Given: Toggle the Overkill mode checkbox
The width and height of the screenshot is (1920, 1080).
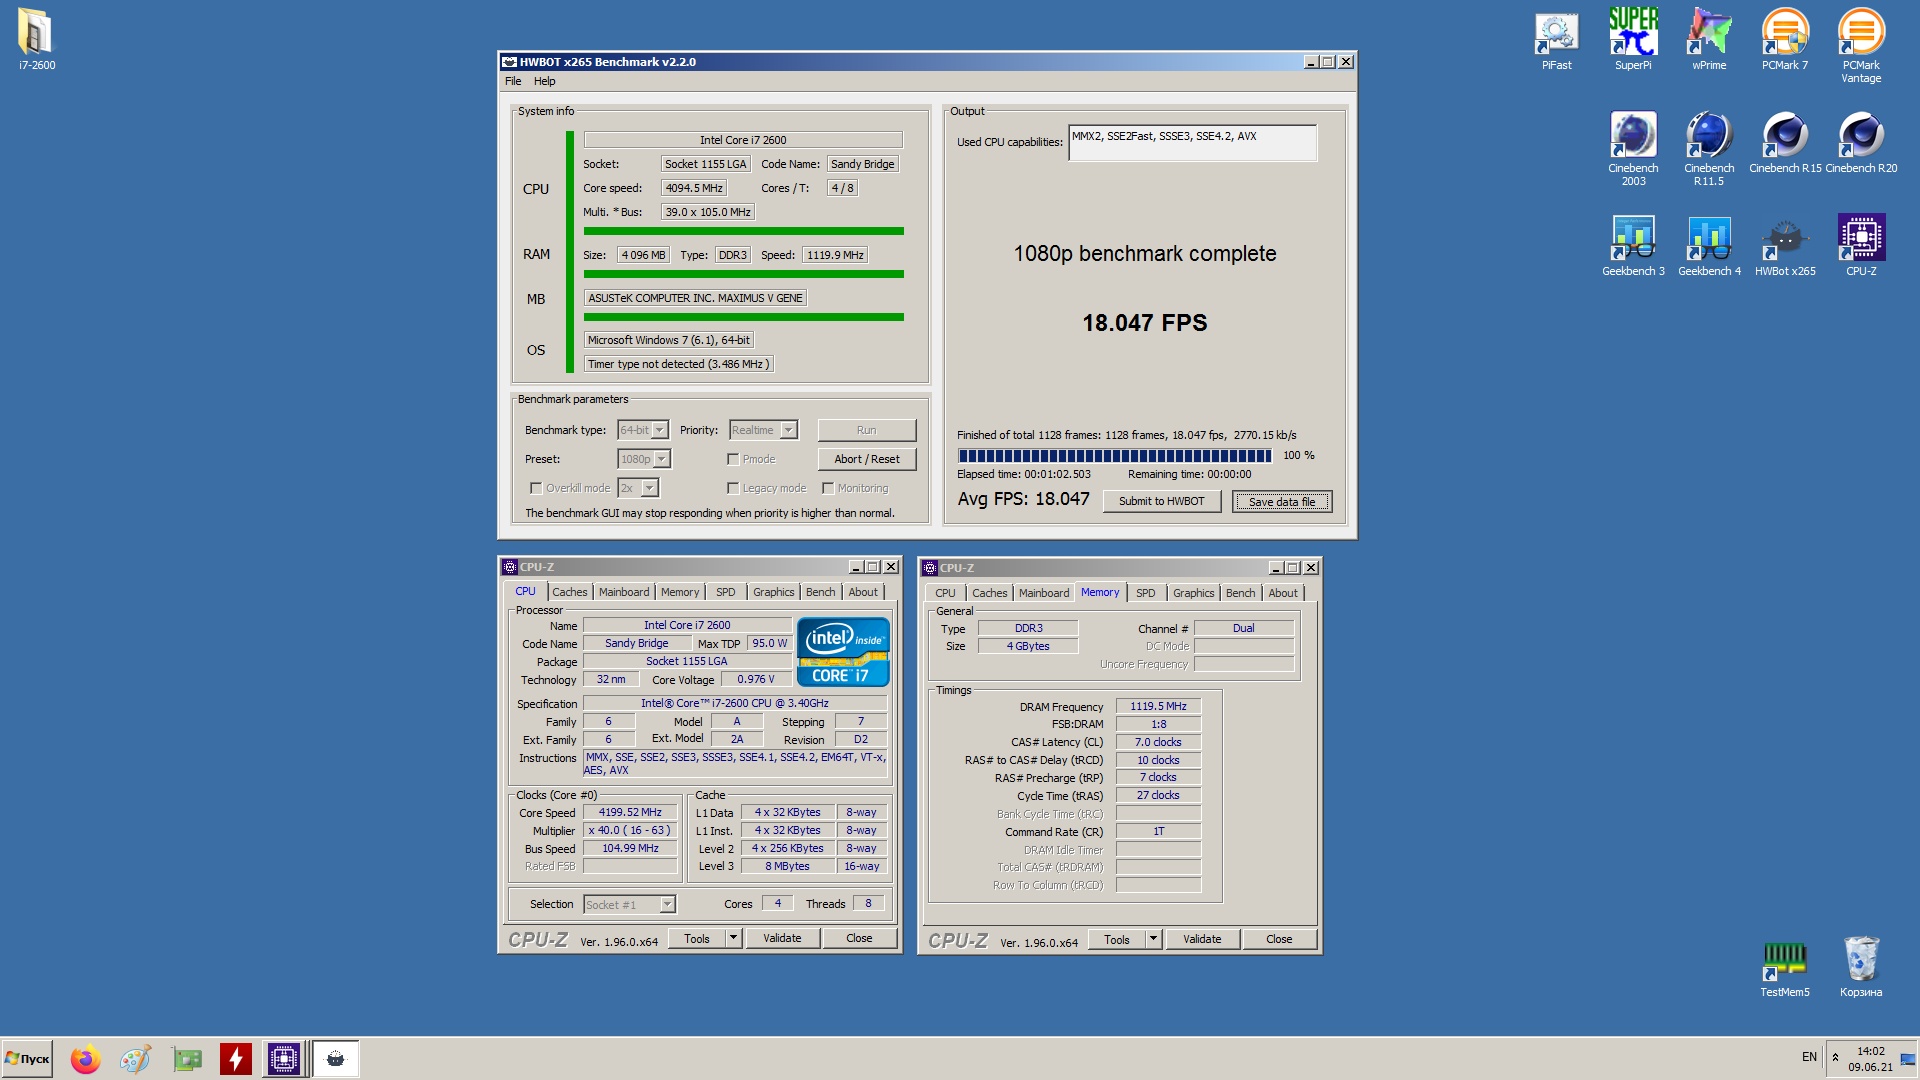Looking at the screenshot, I should [536, 488].
